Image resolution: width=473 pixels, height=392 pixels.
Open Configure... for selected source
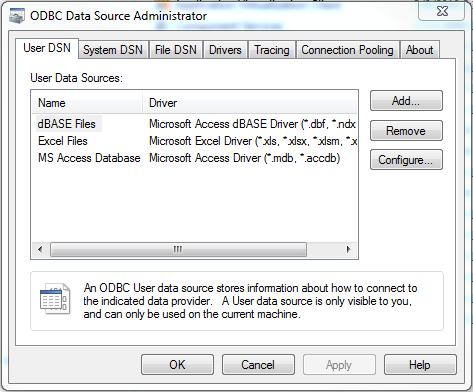tap(406, 160)
